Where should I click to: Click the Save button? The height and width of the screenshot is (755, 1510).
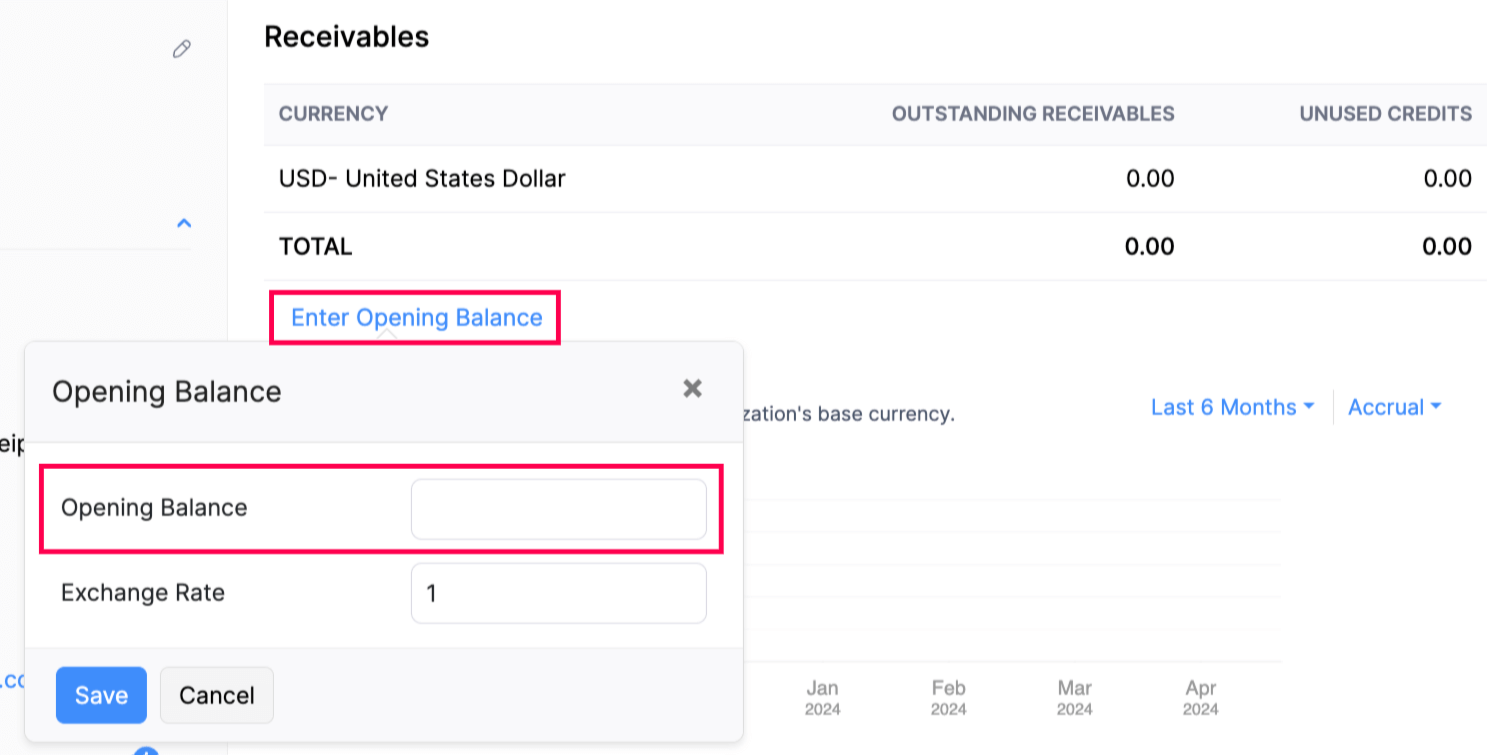101,695
